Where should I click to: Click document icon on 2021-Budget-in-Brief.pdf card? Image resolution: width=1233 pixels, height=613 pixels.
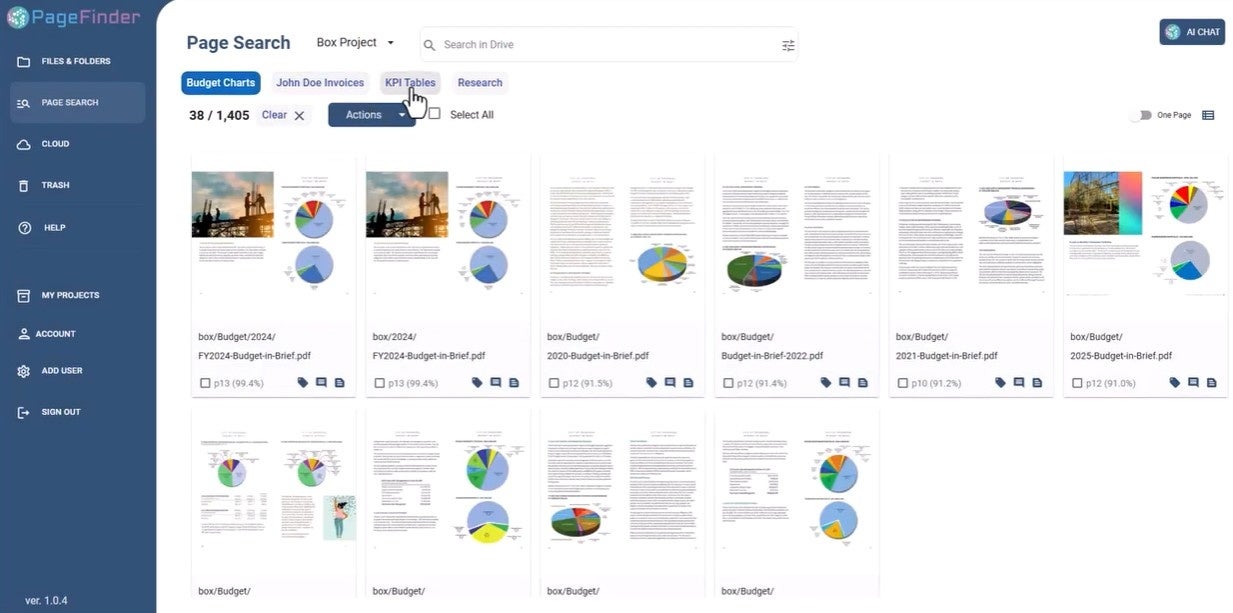pos(1037,383)
